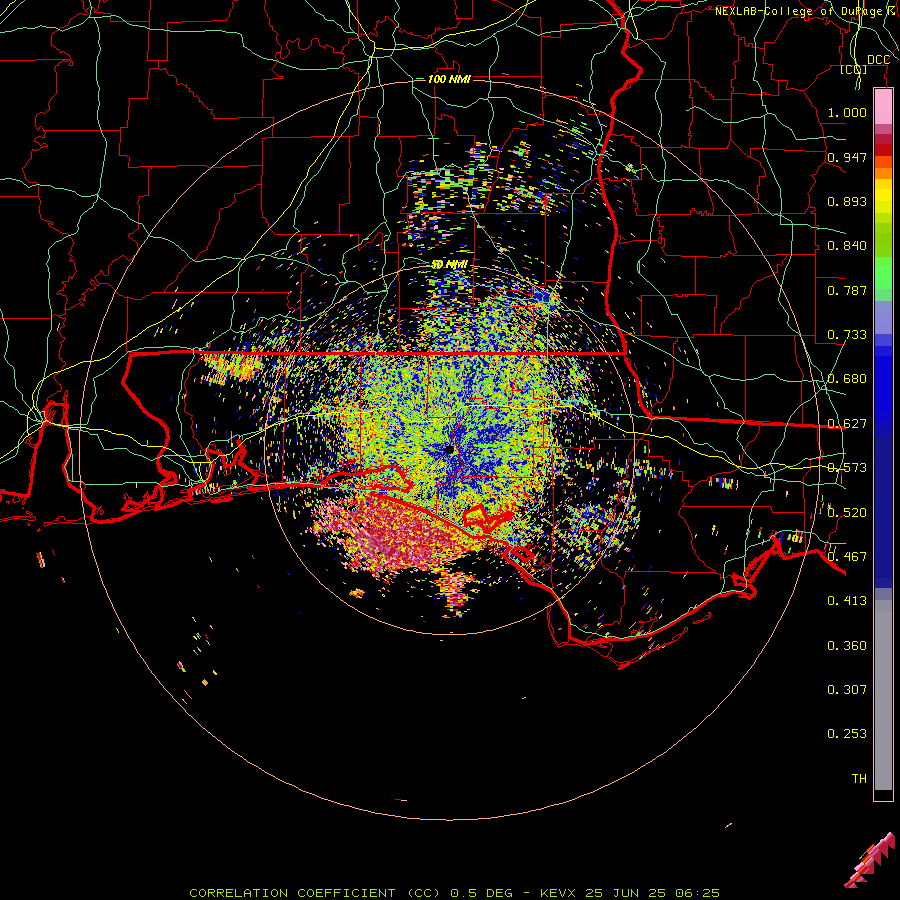Pick the pink swatch atop the color bar
This screenshot has height=900, width=900.
[x=883, y=107]
